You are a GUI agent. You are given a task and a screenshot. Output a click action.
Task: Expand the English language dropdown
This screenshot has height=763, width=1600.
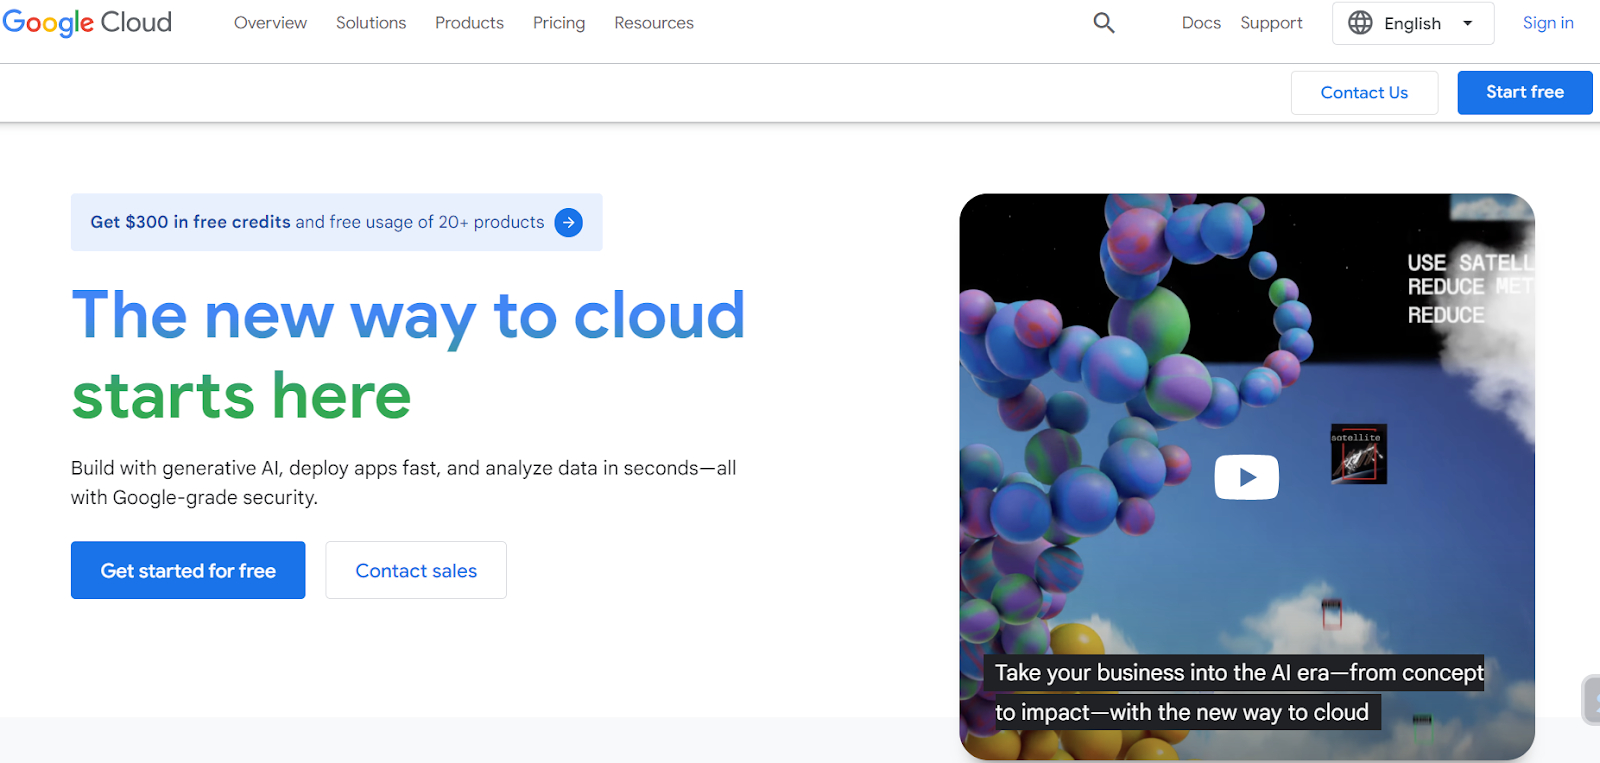pos(1413,23)
